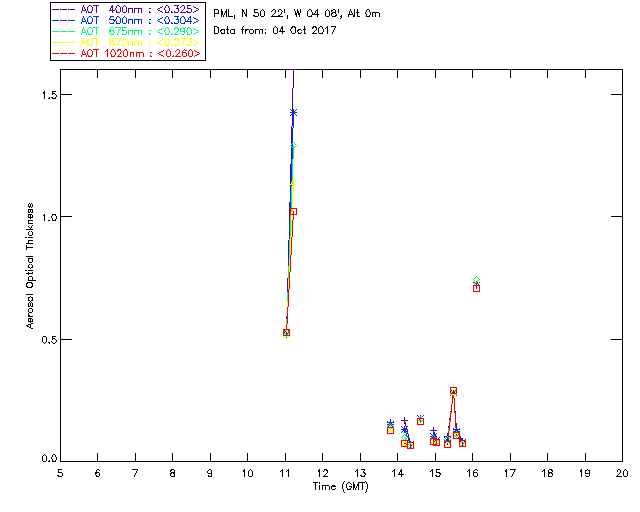Click the 'Aerosol Optical Thickness' axis label

click(30, 266)
